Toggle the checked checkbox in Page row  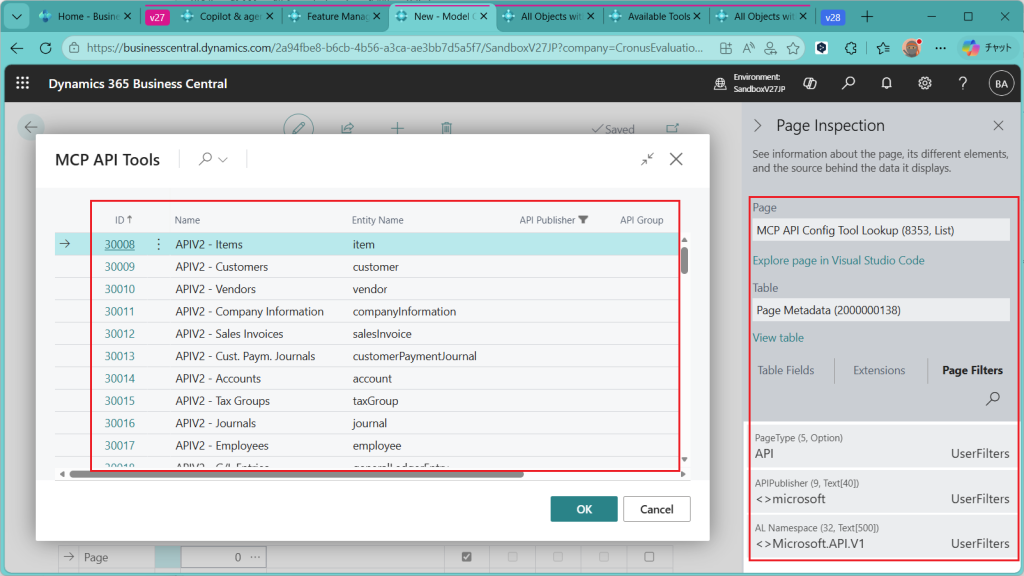[466, 557]
